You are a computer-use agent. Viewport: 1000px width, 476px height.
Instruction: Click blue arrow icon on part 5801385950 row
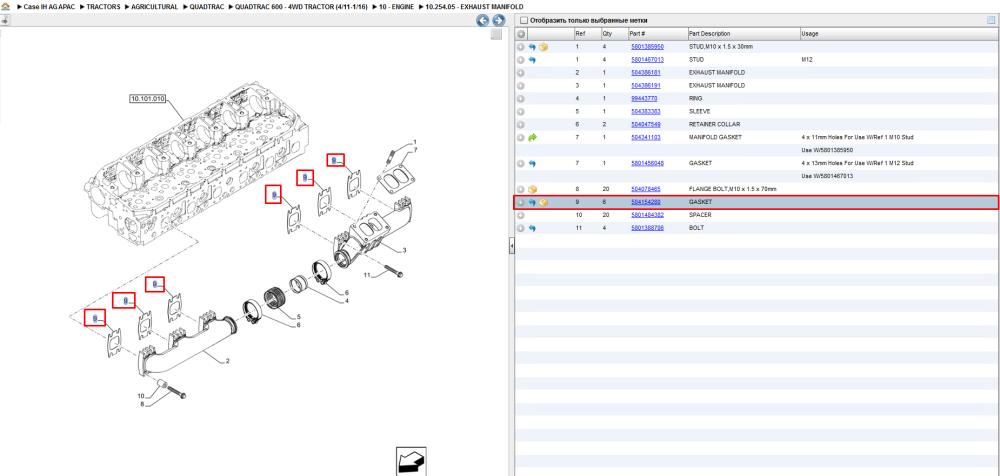pyautogui.click(x=532, y=47)
